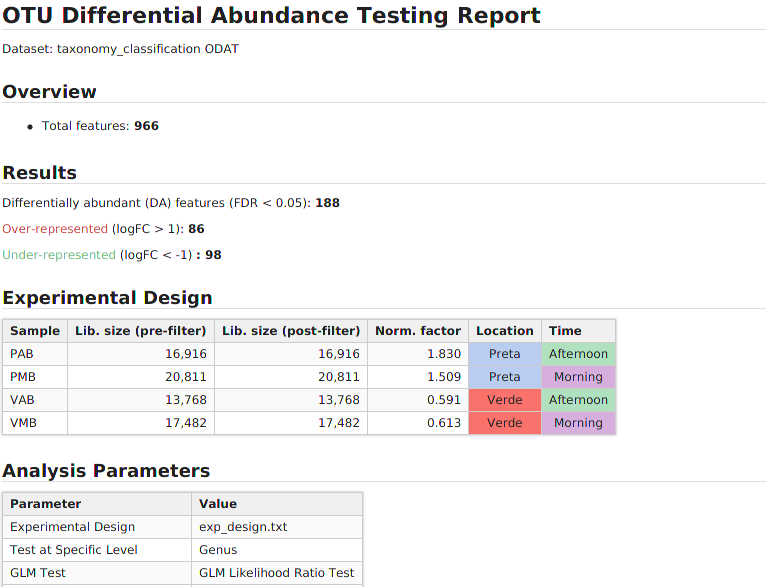The image size is (766, 587).
Task: Click the Analysis Parameters heading
Action: [x=106, y=471]
